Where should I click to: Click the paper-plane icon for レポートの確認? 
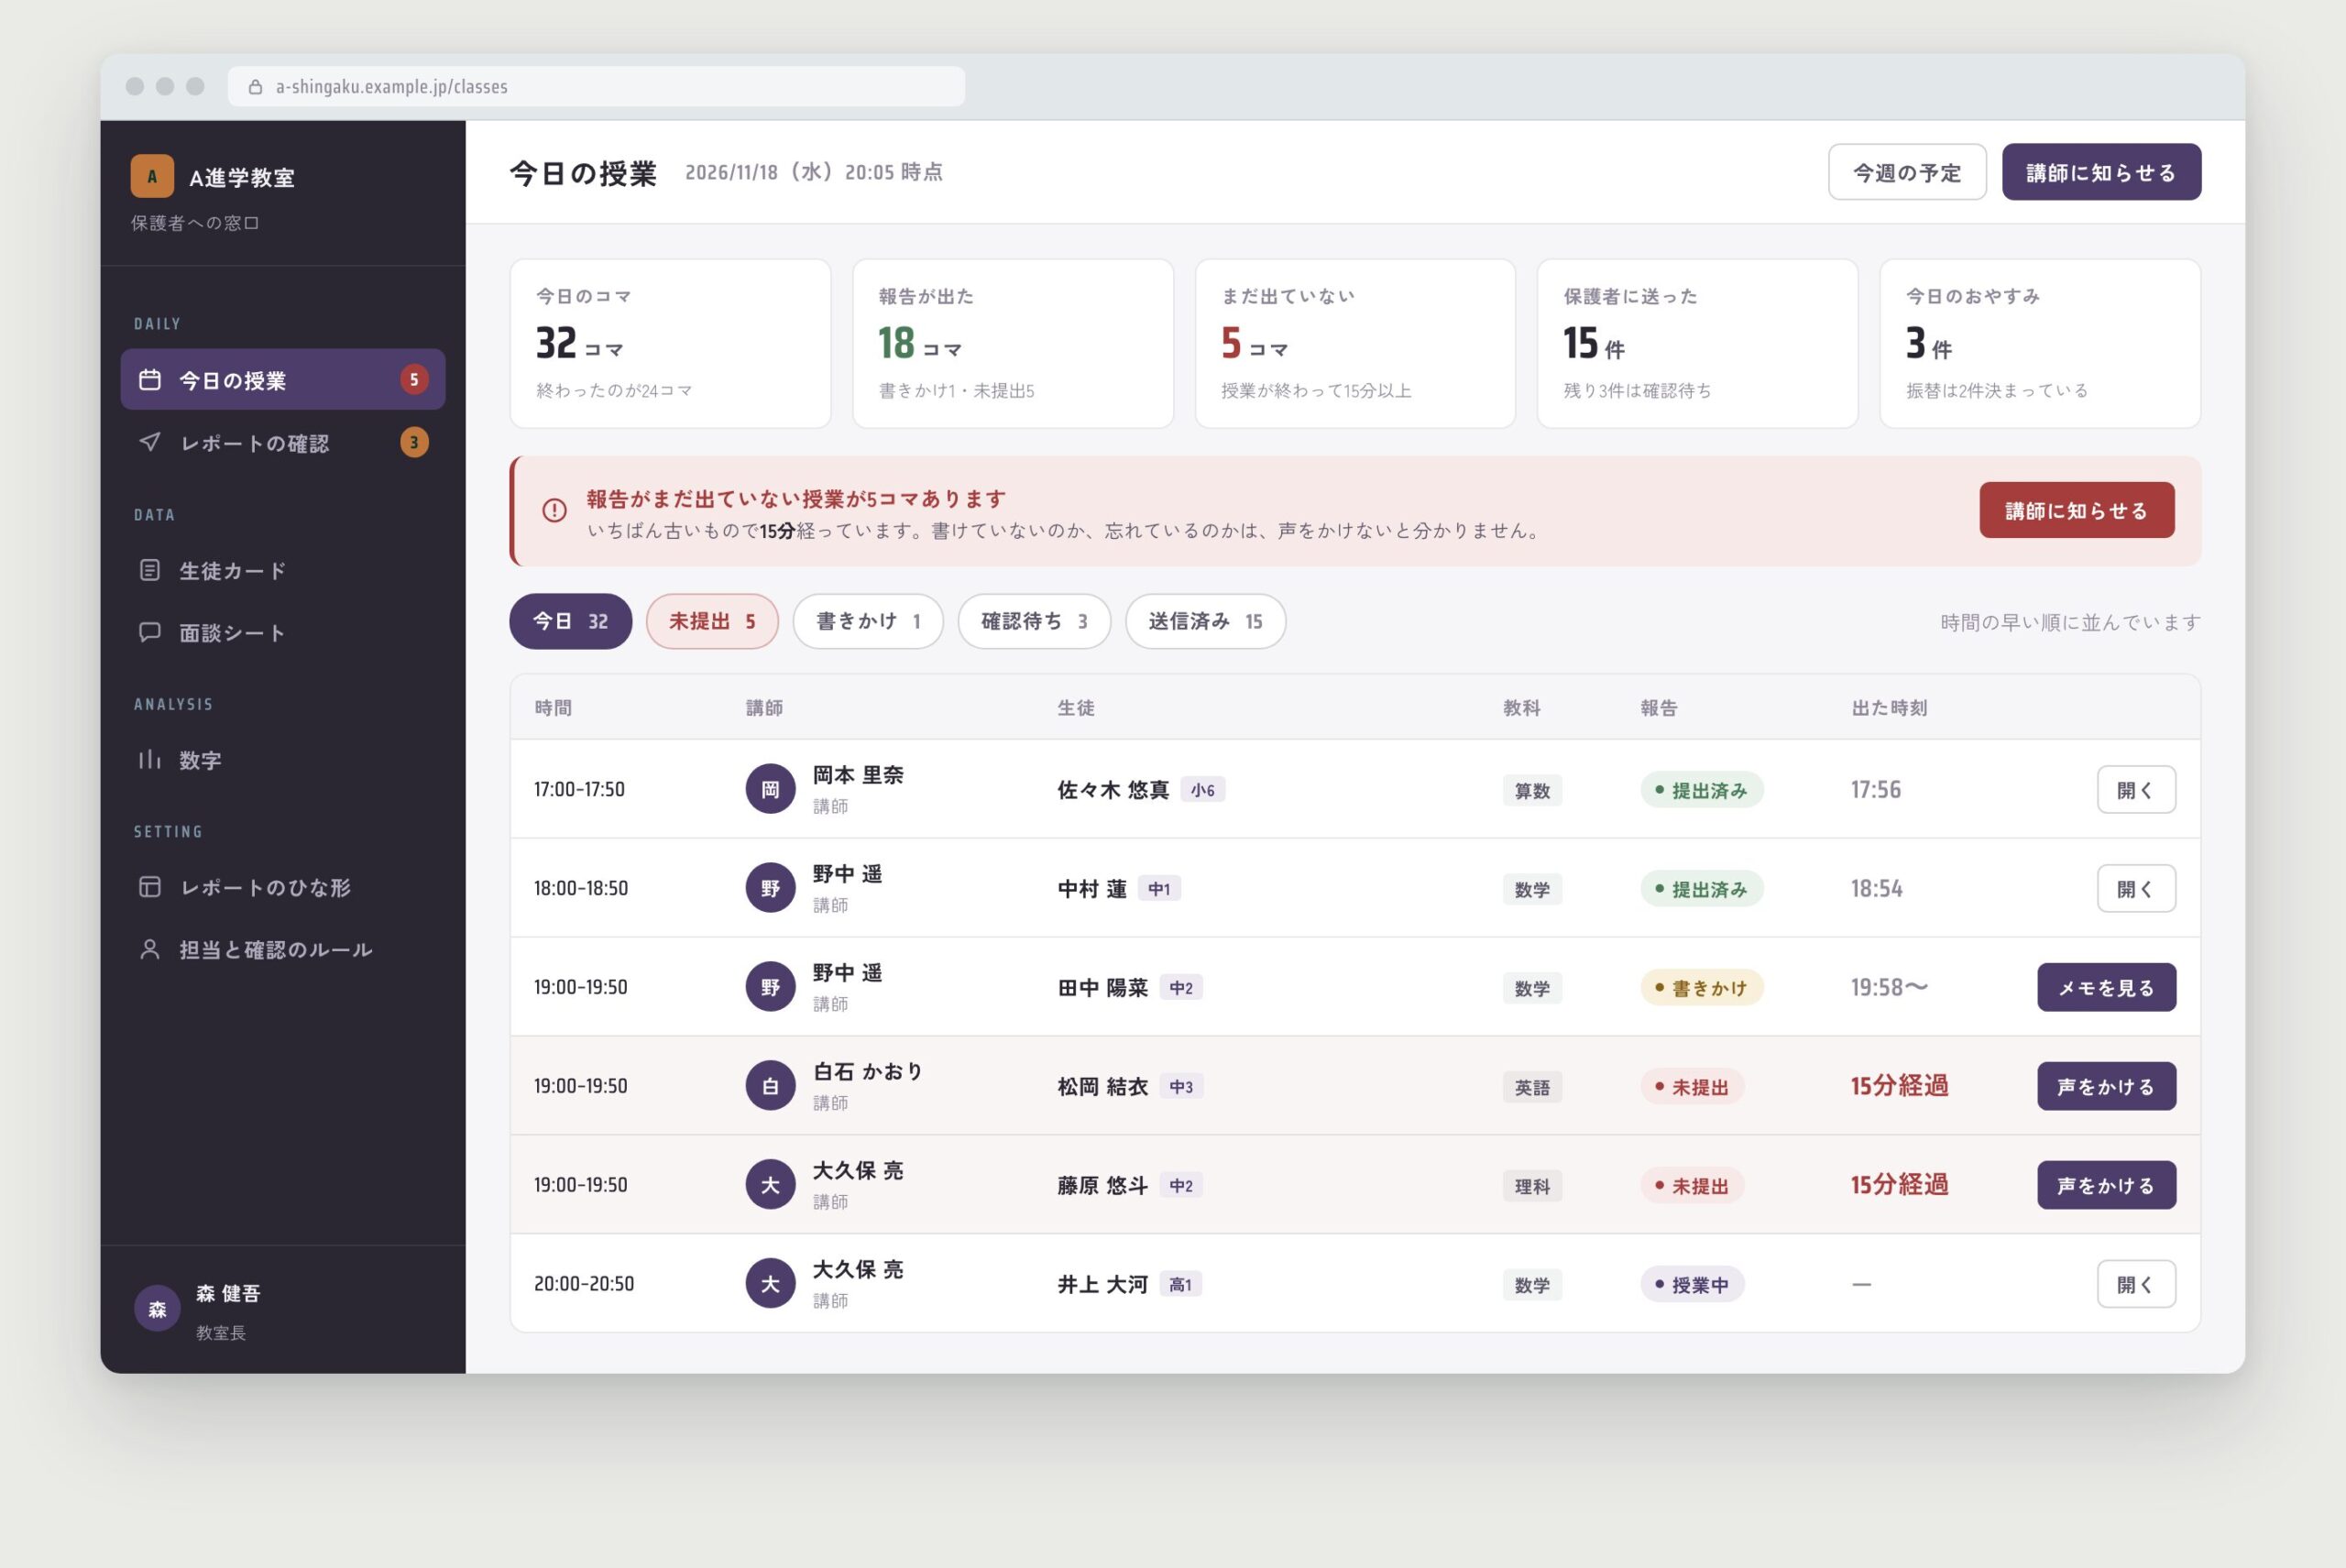pos(150,442)
